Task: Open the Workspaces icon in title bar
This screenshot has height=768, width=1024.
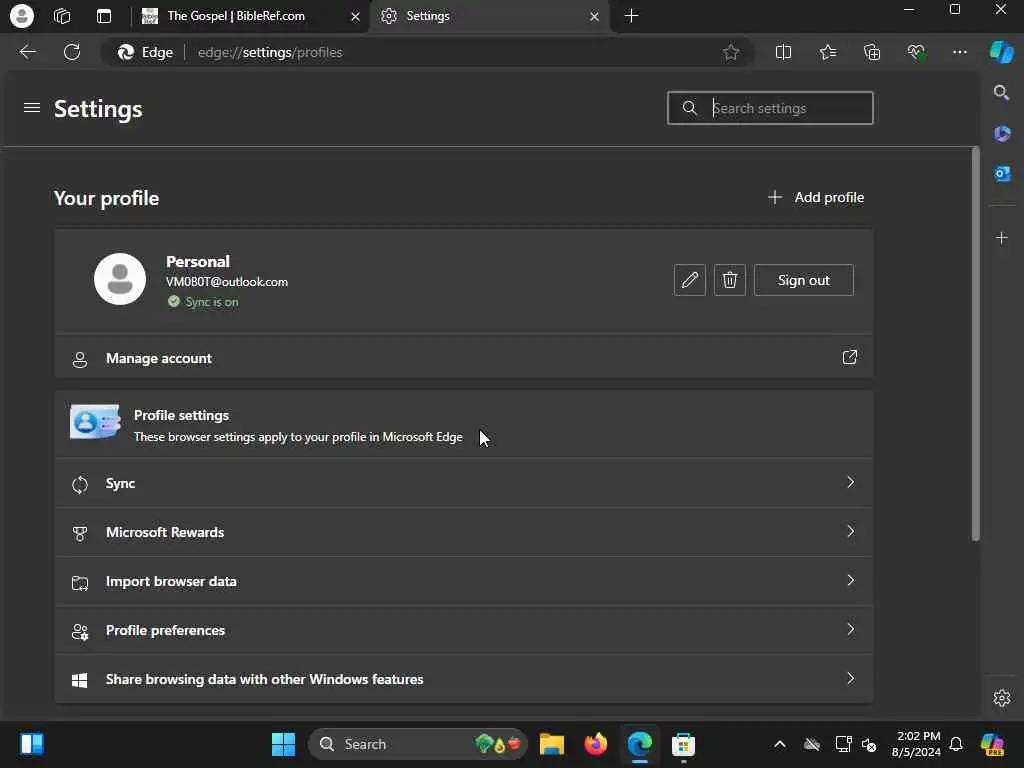Action: coord(62,16)
